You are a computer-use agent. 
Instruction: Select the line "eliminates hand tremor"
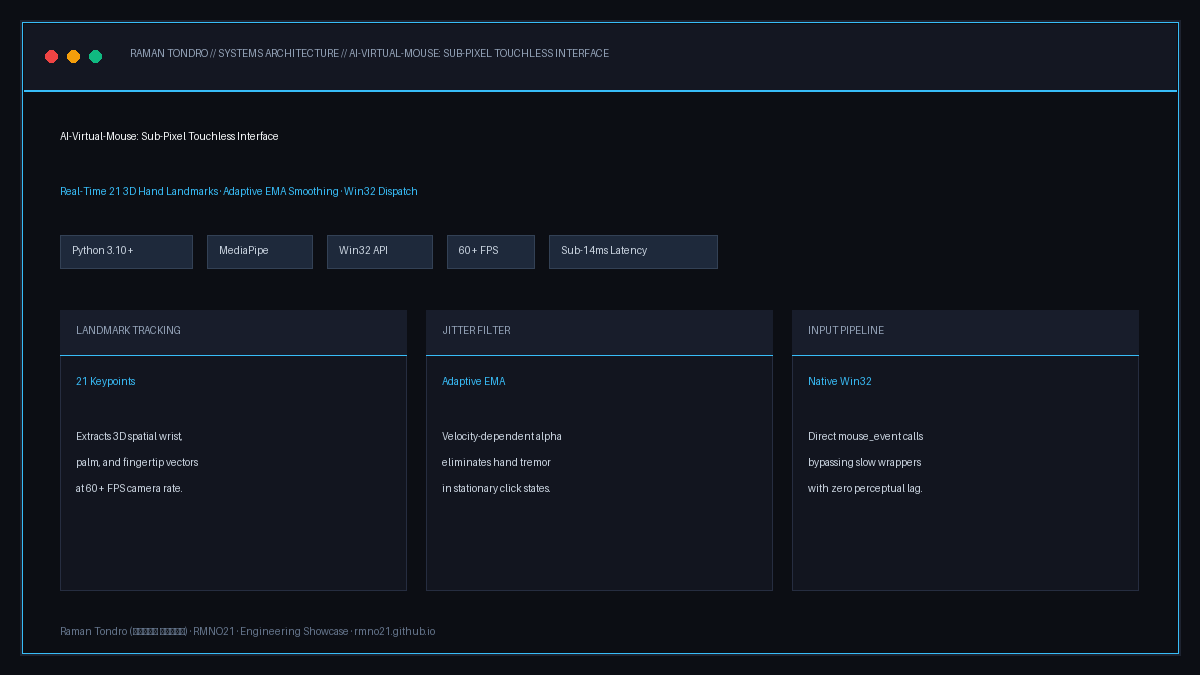pos(496,463)
